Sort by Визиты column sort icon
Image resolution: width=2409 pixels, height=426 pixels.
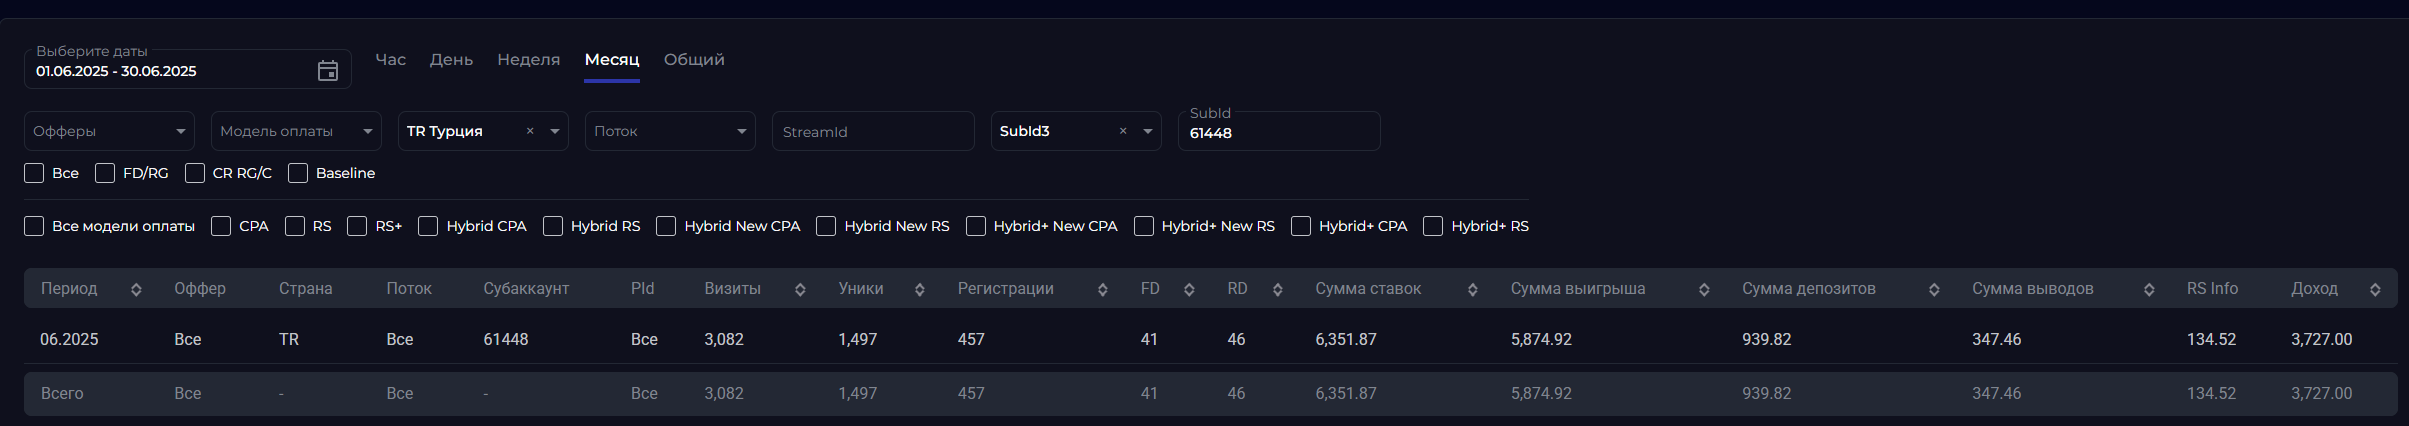point(800,289)
